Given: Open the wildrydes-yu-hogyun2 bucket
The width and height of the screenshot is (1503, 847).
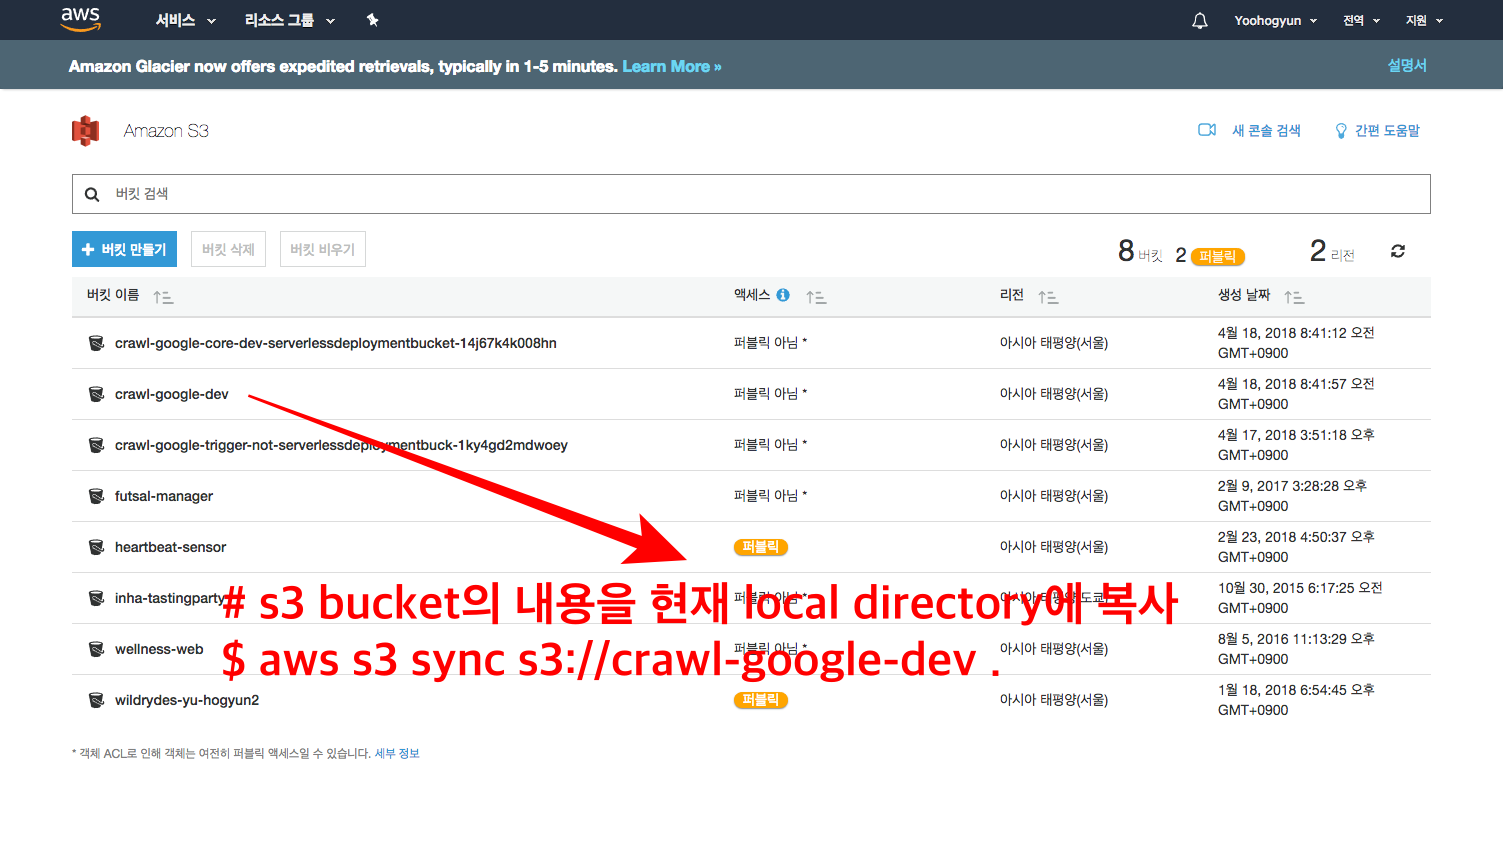Looking at the screenshot, I should coord(186,700).
